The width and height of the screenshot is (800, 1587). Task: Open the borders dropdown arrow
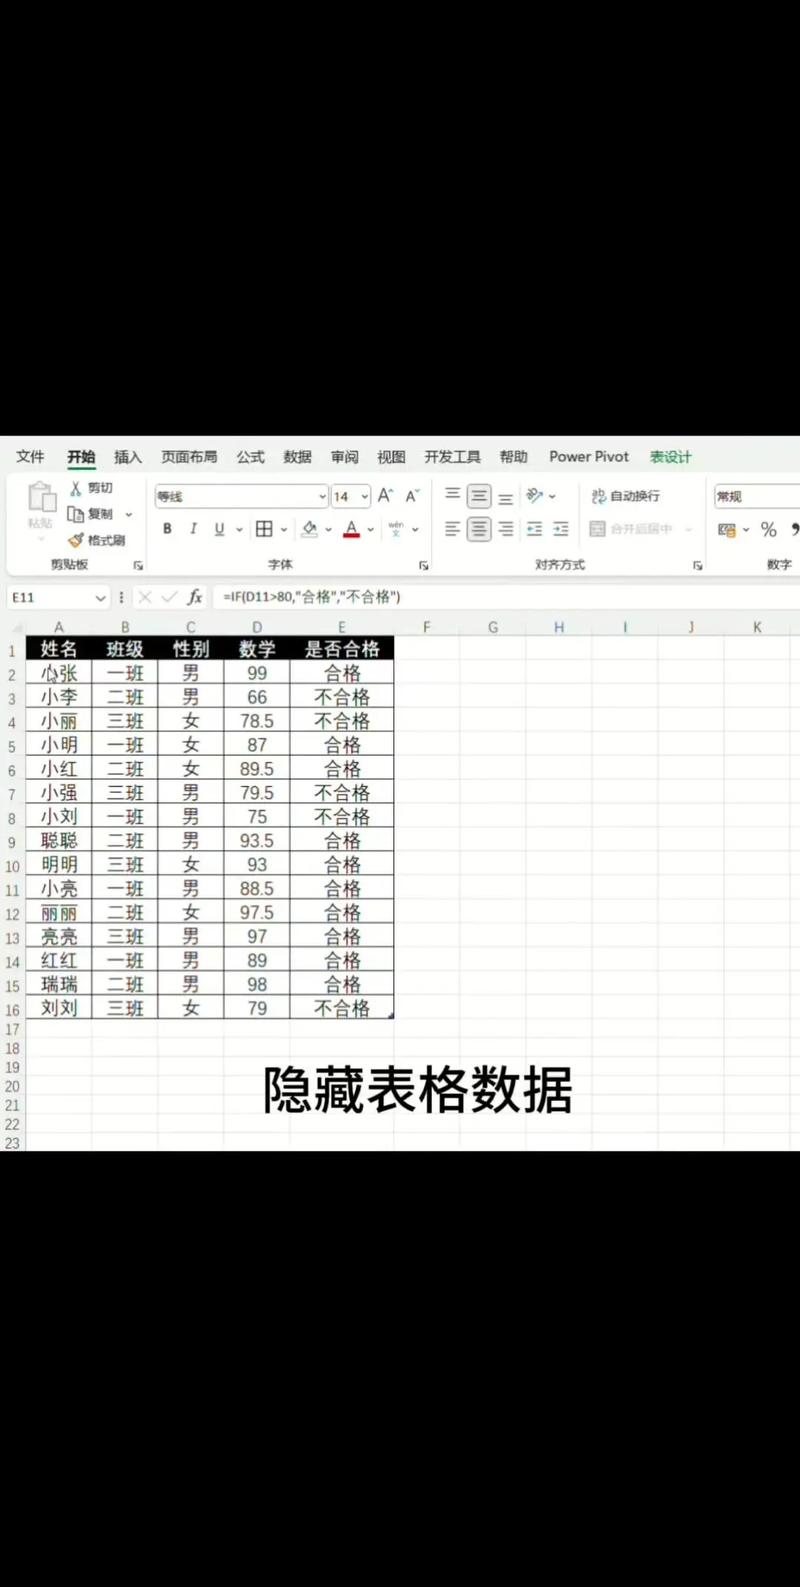point(284,529)
